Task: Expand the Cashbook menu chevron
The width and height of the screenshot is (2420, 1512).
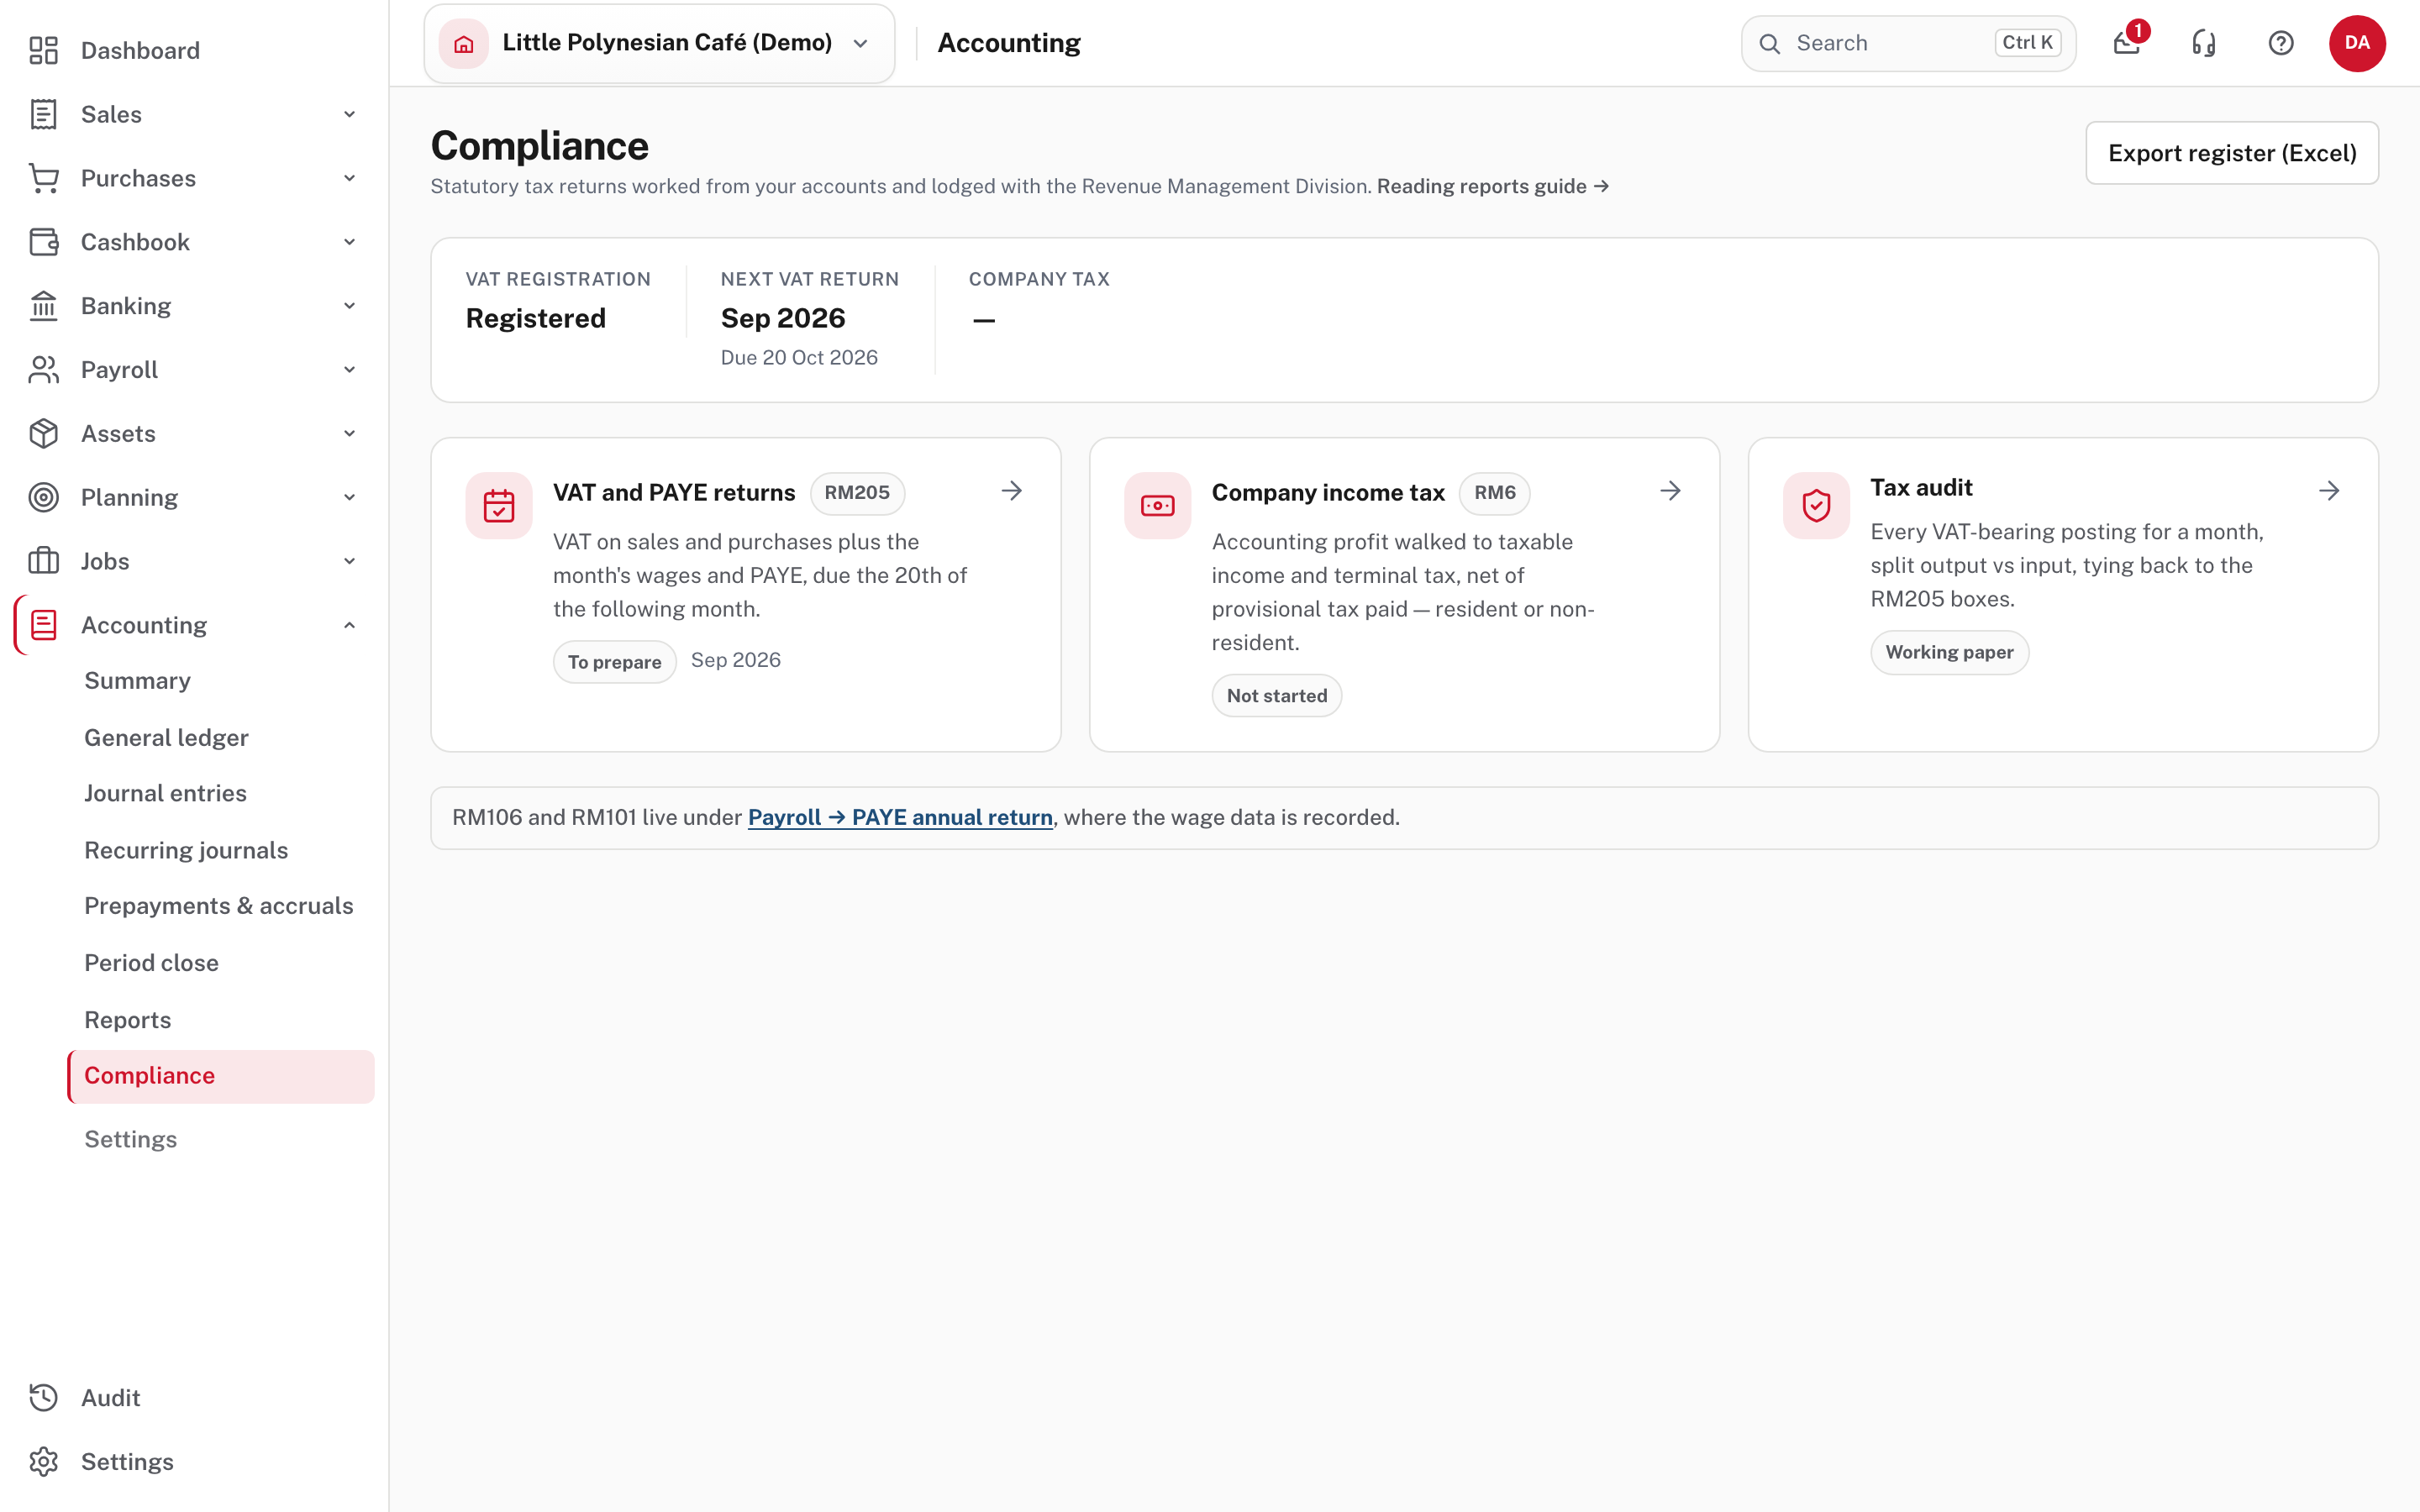Action: [349, 242]
